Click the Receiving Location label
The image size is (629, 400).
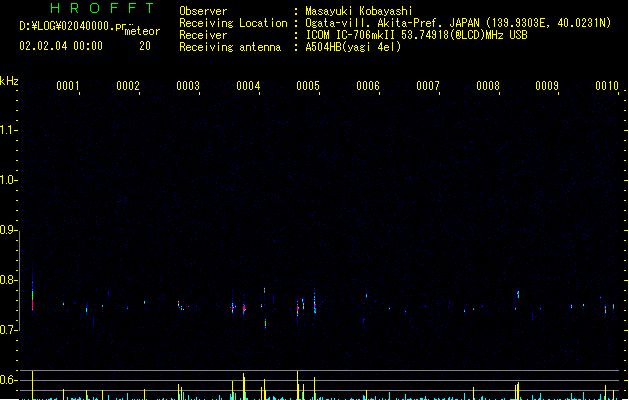click(x=233, y=23)
